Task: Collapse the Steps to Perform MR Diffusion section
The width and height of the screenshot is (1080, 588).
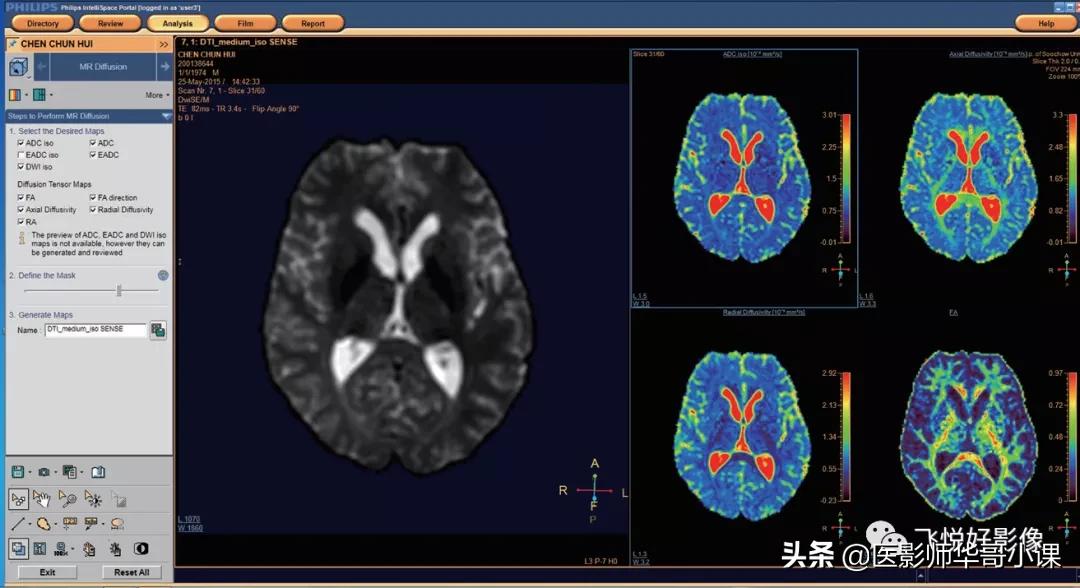Action: point(166,116)
